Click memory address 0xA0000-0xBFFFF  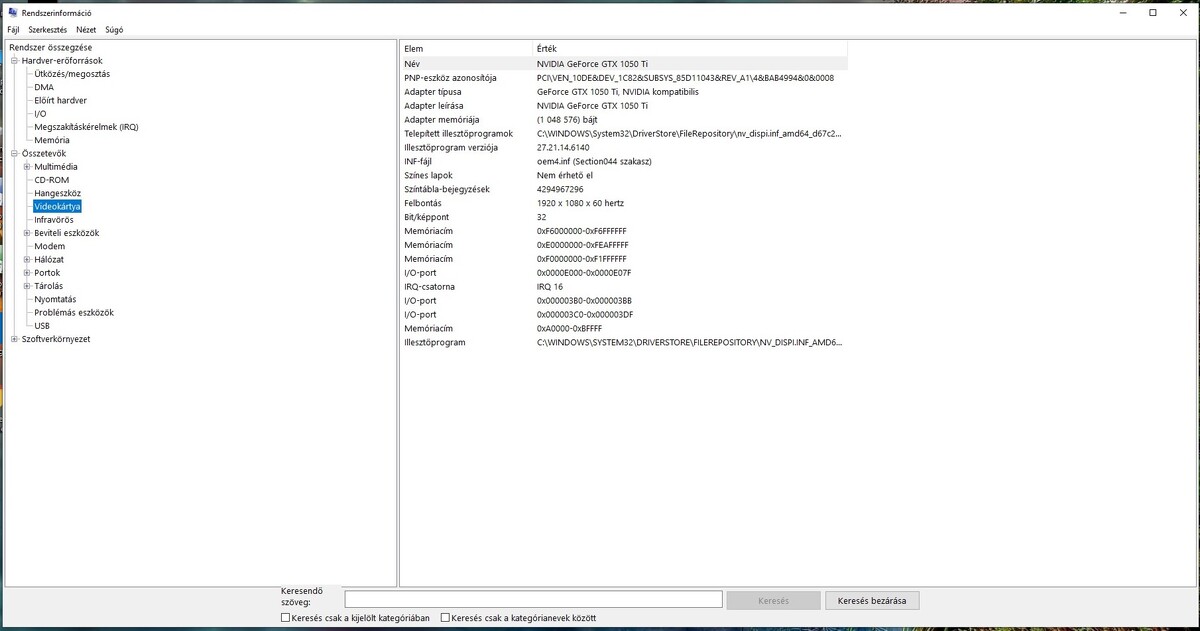coord(570,329)
